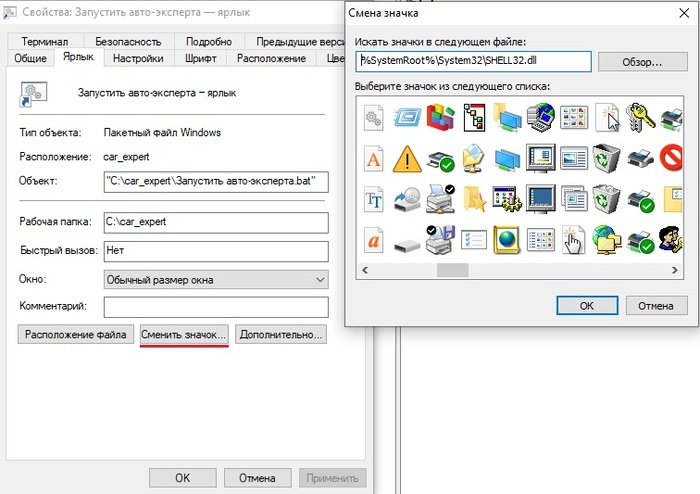Select the gear document icon

tap(374, 118)
